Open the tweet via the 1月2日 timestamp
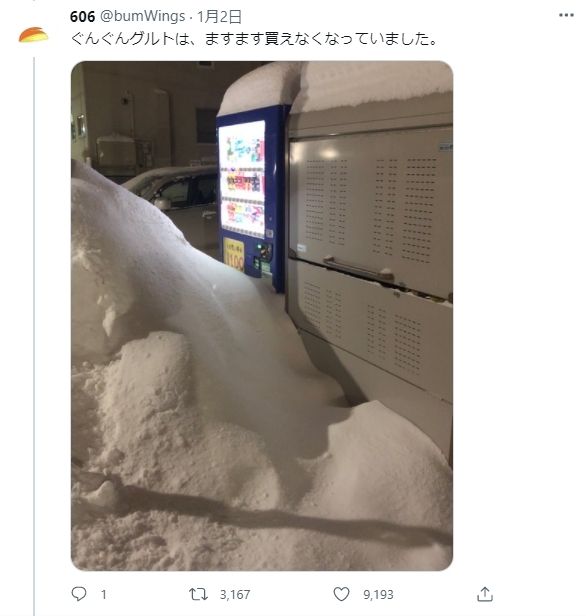 click(219, 16)
